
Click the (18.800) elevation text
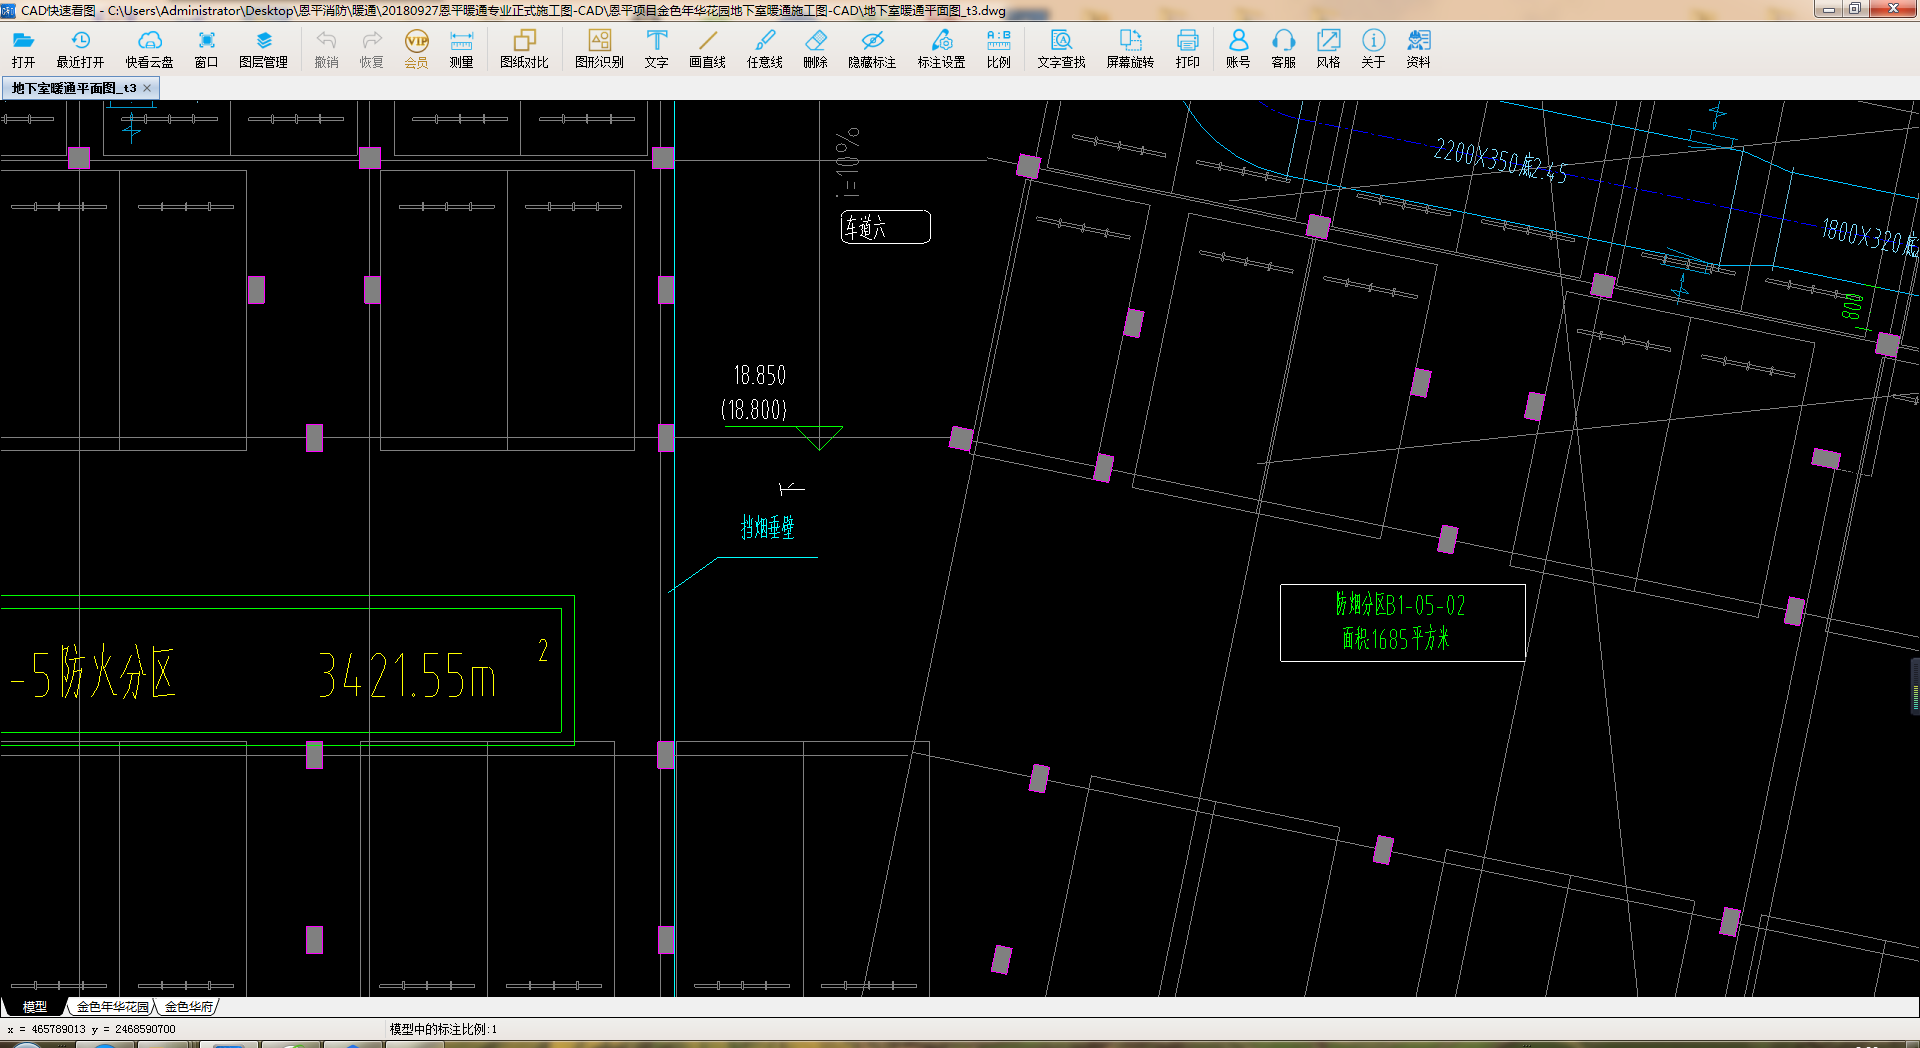point(754,410)
